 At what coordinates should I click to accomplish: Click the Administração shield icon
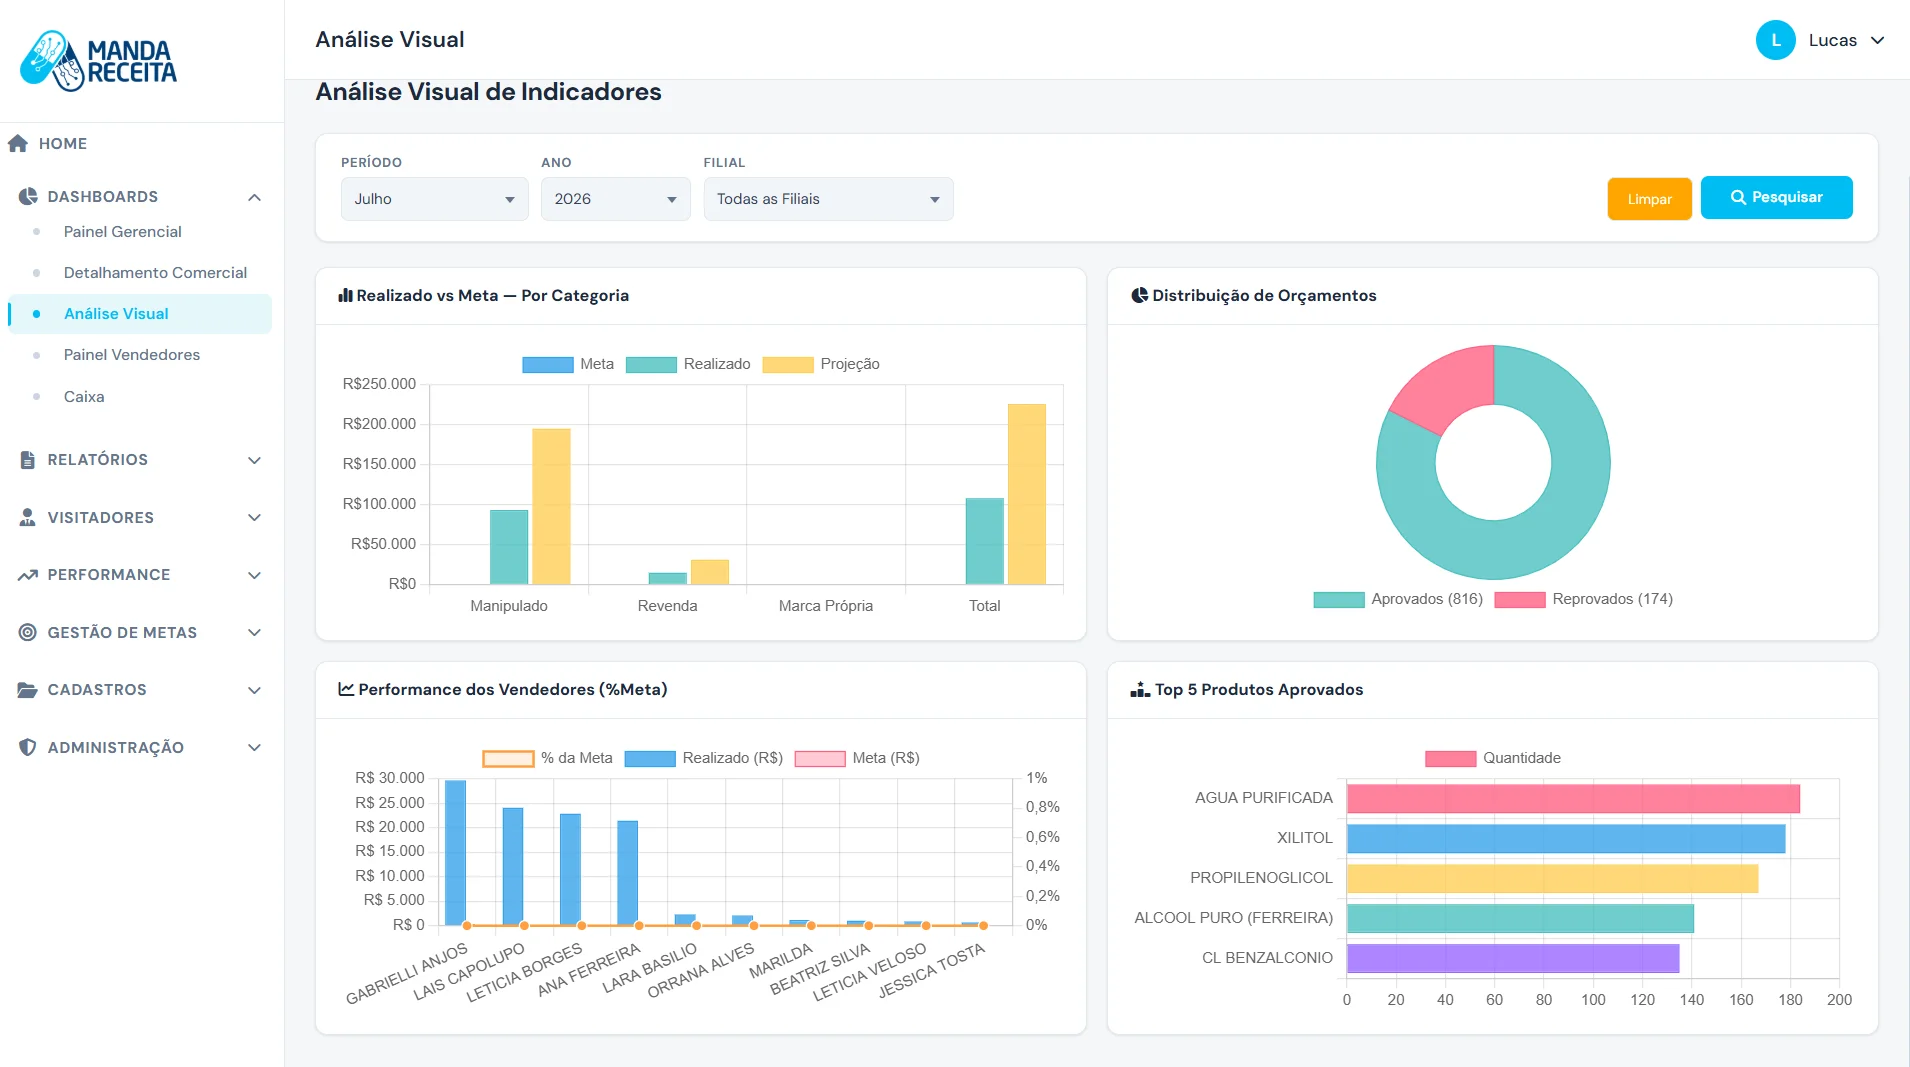coord(28,747)
